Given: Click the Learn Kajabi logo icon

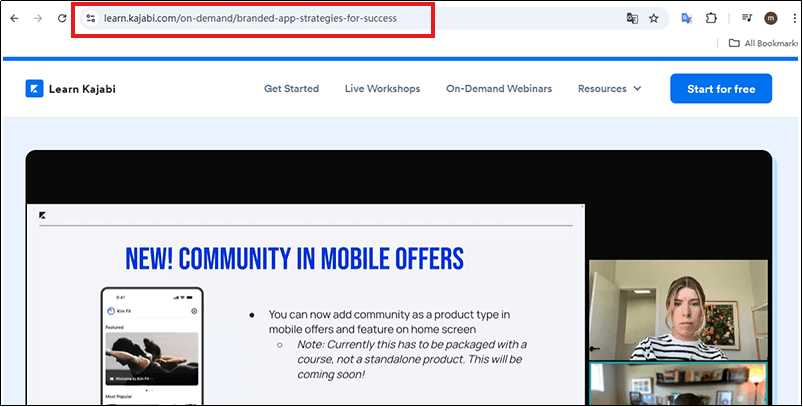Looking at the screenshot, I should coord(34,88).
